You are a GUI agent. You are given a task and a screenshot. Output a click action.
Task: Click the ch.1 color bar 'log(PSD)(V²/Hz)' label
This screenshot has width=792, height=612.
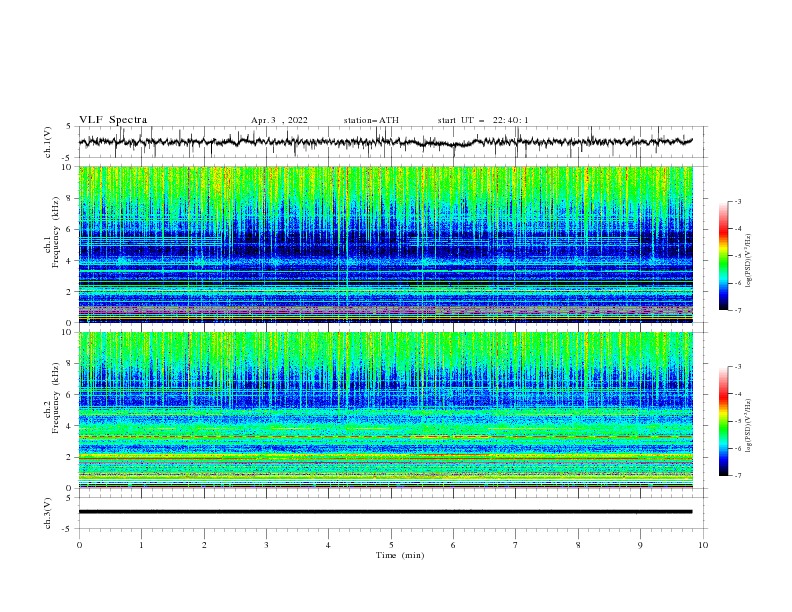[x=749, y=261]
